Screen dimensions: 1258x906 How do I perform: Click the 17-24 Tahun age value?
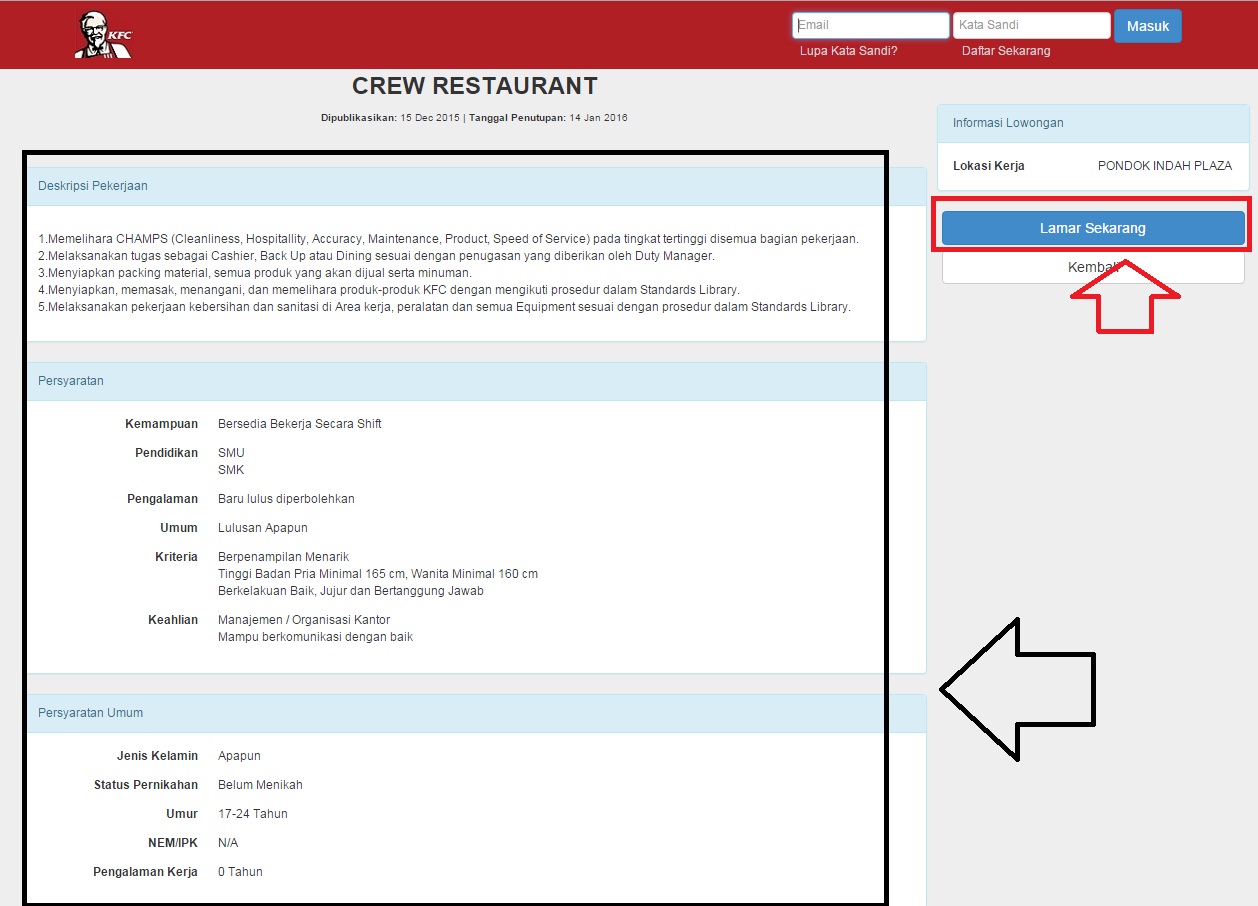coord(253,814)
